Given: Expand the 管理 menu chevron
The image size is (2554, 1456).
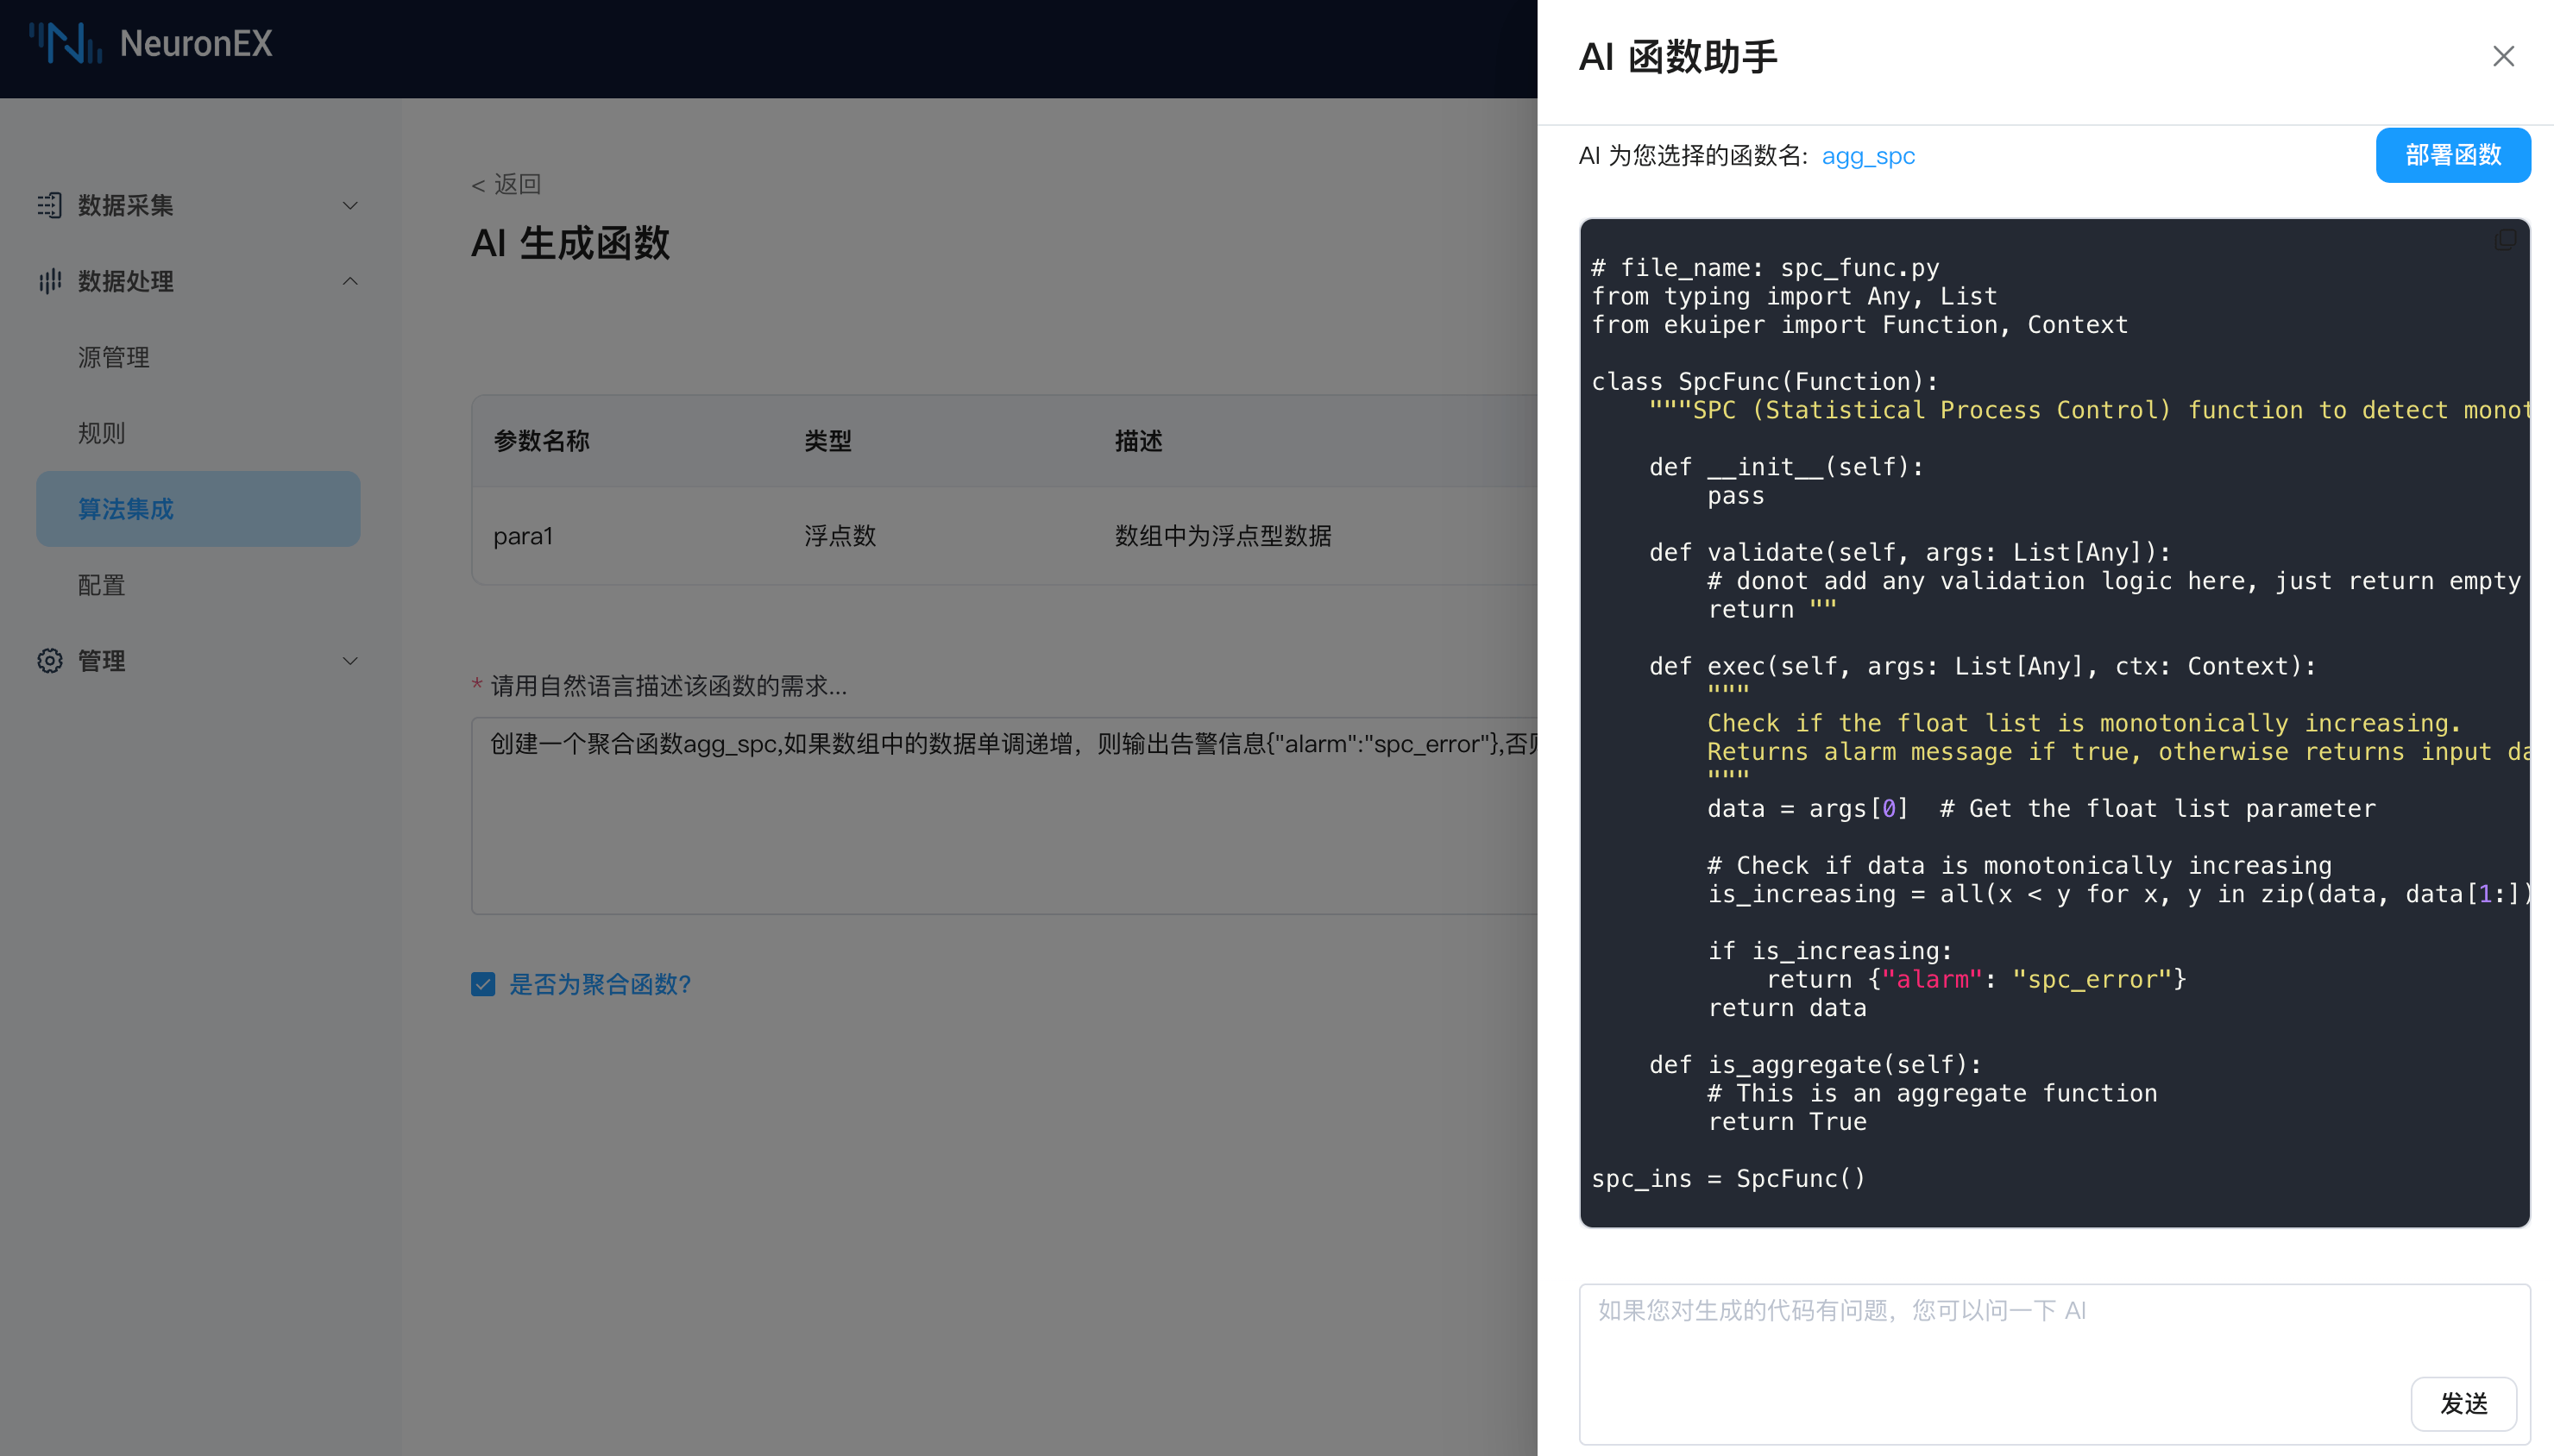Looking at the screenshot, I should (x=350, y=661).
